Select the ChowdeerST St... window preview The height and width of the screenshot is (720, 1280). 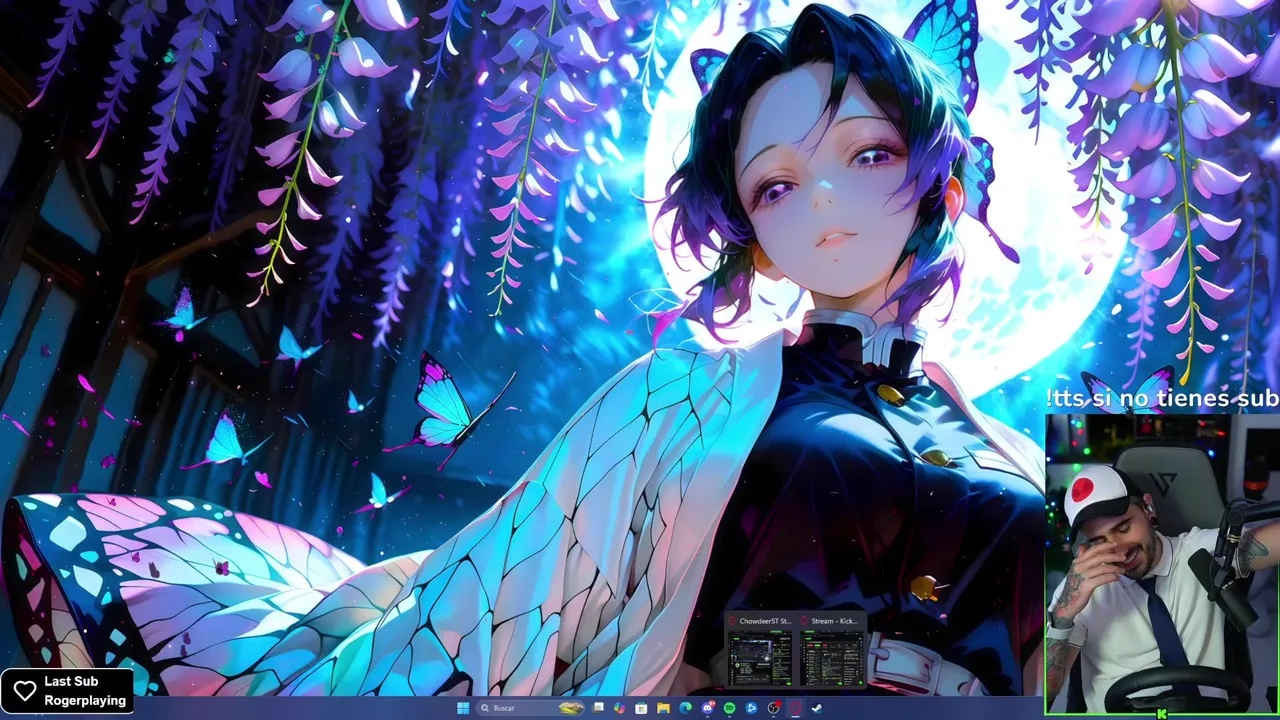[x=760, y=651]
